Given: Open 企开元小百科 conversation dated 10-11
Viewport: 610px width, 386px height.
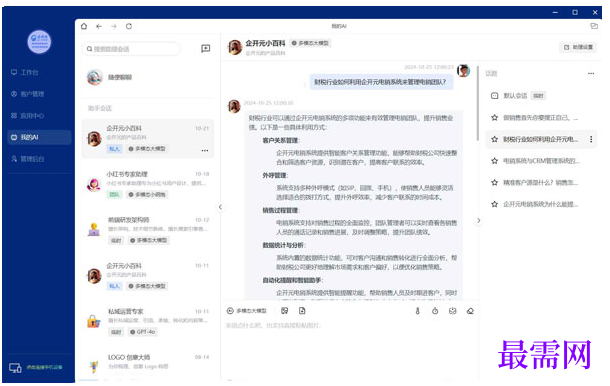Looking at the screenshot, I should 148,276.
